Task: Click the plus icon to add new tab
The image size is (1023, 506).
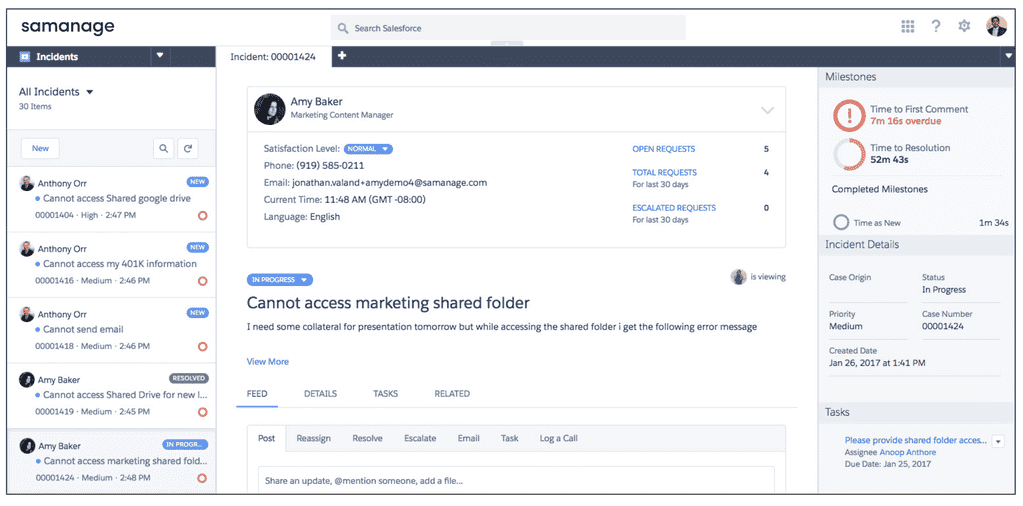Action: [x=341, y=56]
